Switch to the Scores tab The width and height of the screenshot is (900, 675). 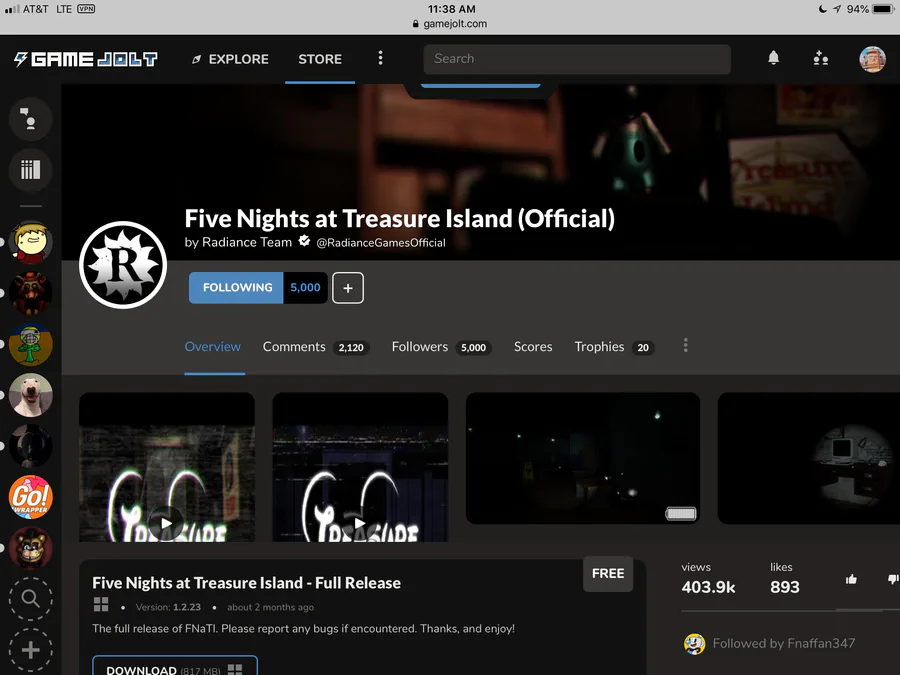click(533, 347)
